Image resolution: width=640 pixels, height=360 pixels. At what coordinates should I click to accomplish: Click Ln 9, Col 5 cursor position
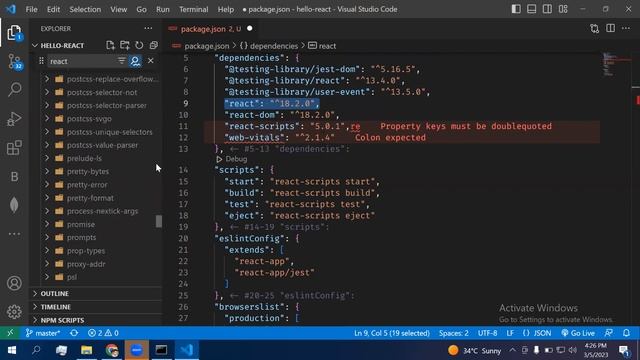point(392,333)
